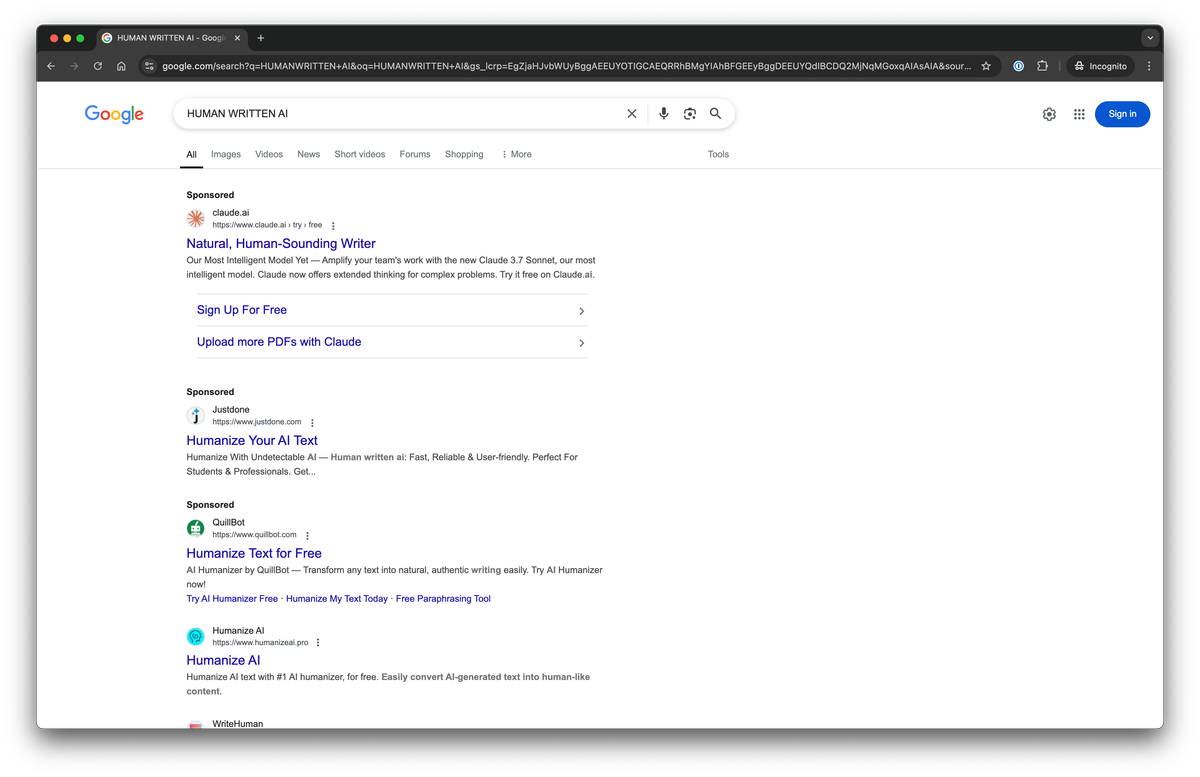This screenshot has height=777, width=1200.
Task: Click claude.ai favicon in sponsored result
Action: coord(196,218)
